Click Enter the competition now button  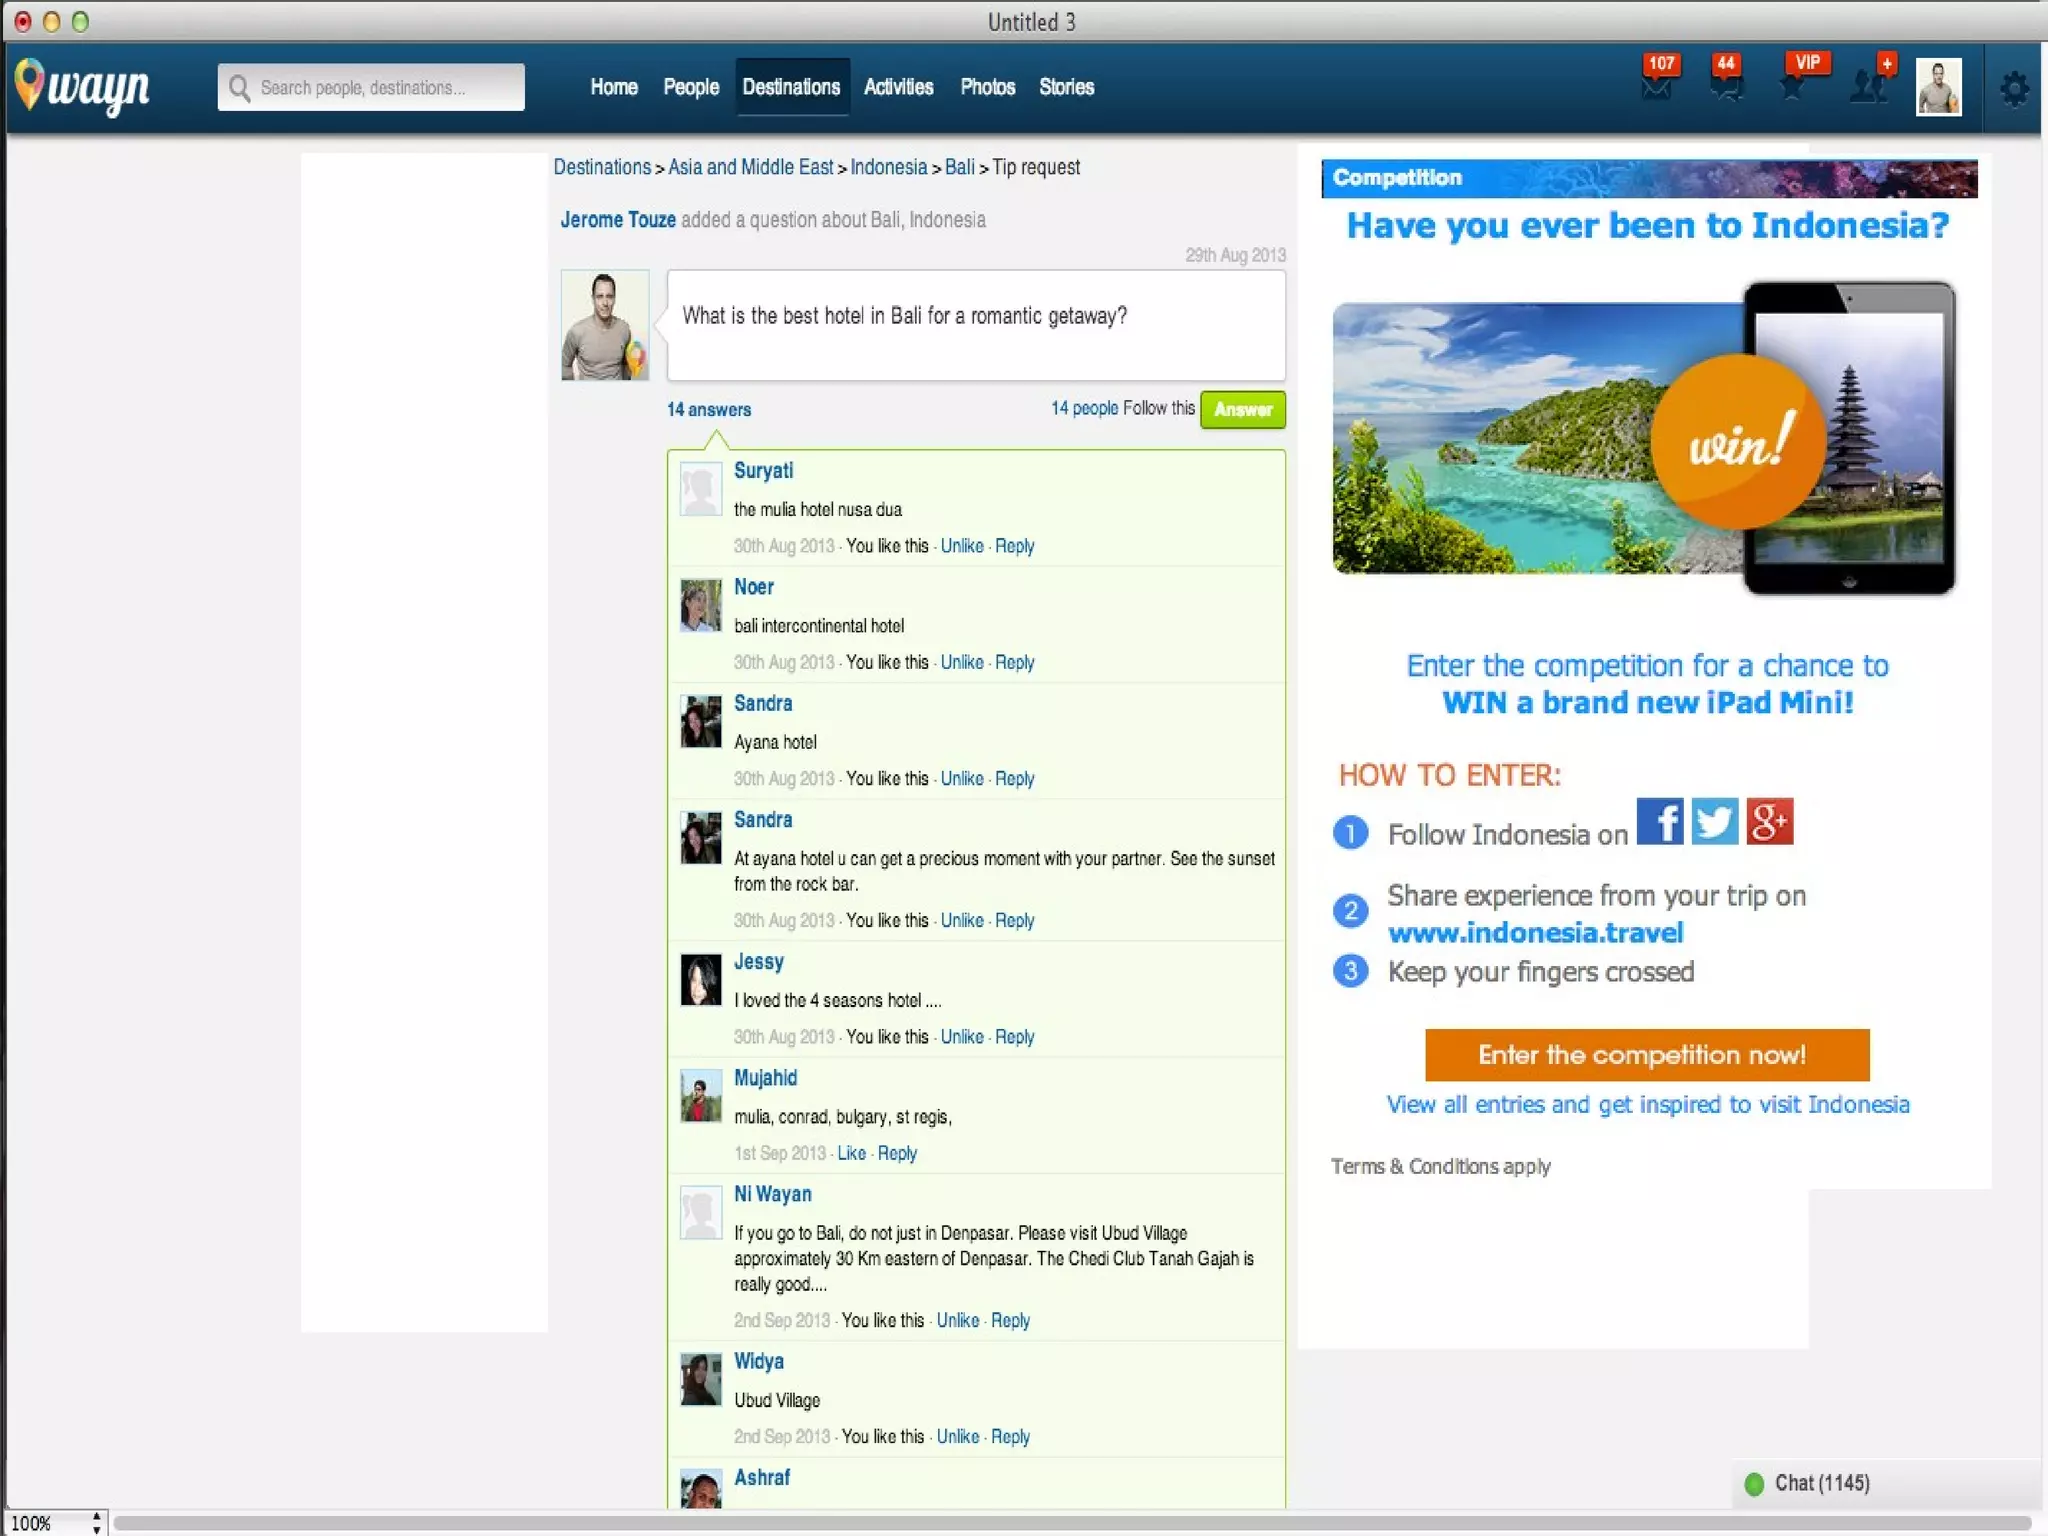click(x=1646, y=1055)
